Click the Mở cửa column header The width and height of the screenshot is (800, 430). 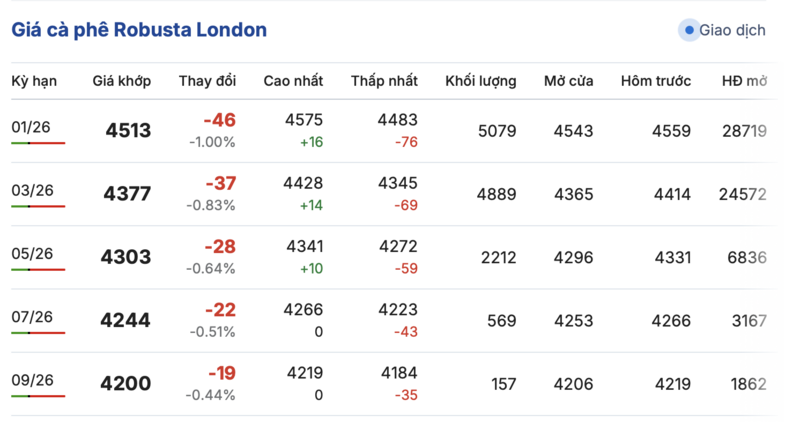pyautogui.click(x=569, y=81)
